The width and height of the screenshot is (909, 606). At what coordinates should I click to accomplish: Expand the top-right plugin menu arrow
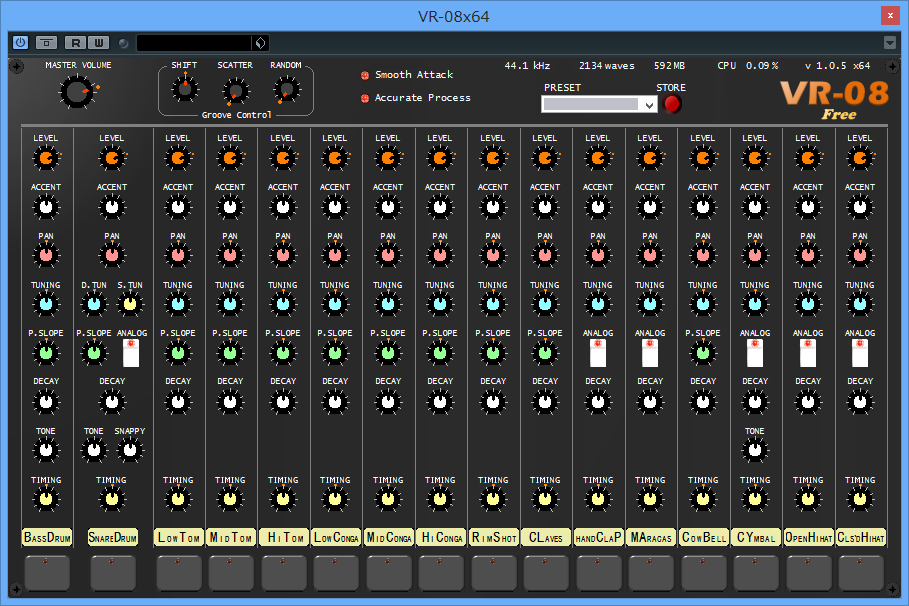(890, 42)
